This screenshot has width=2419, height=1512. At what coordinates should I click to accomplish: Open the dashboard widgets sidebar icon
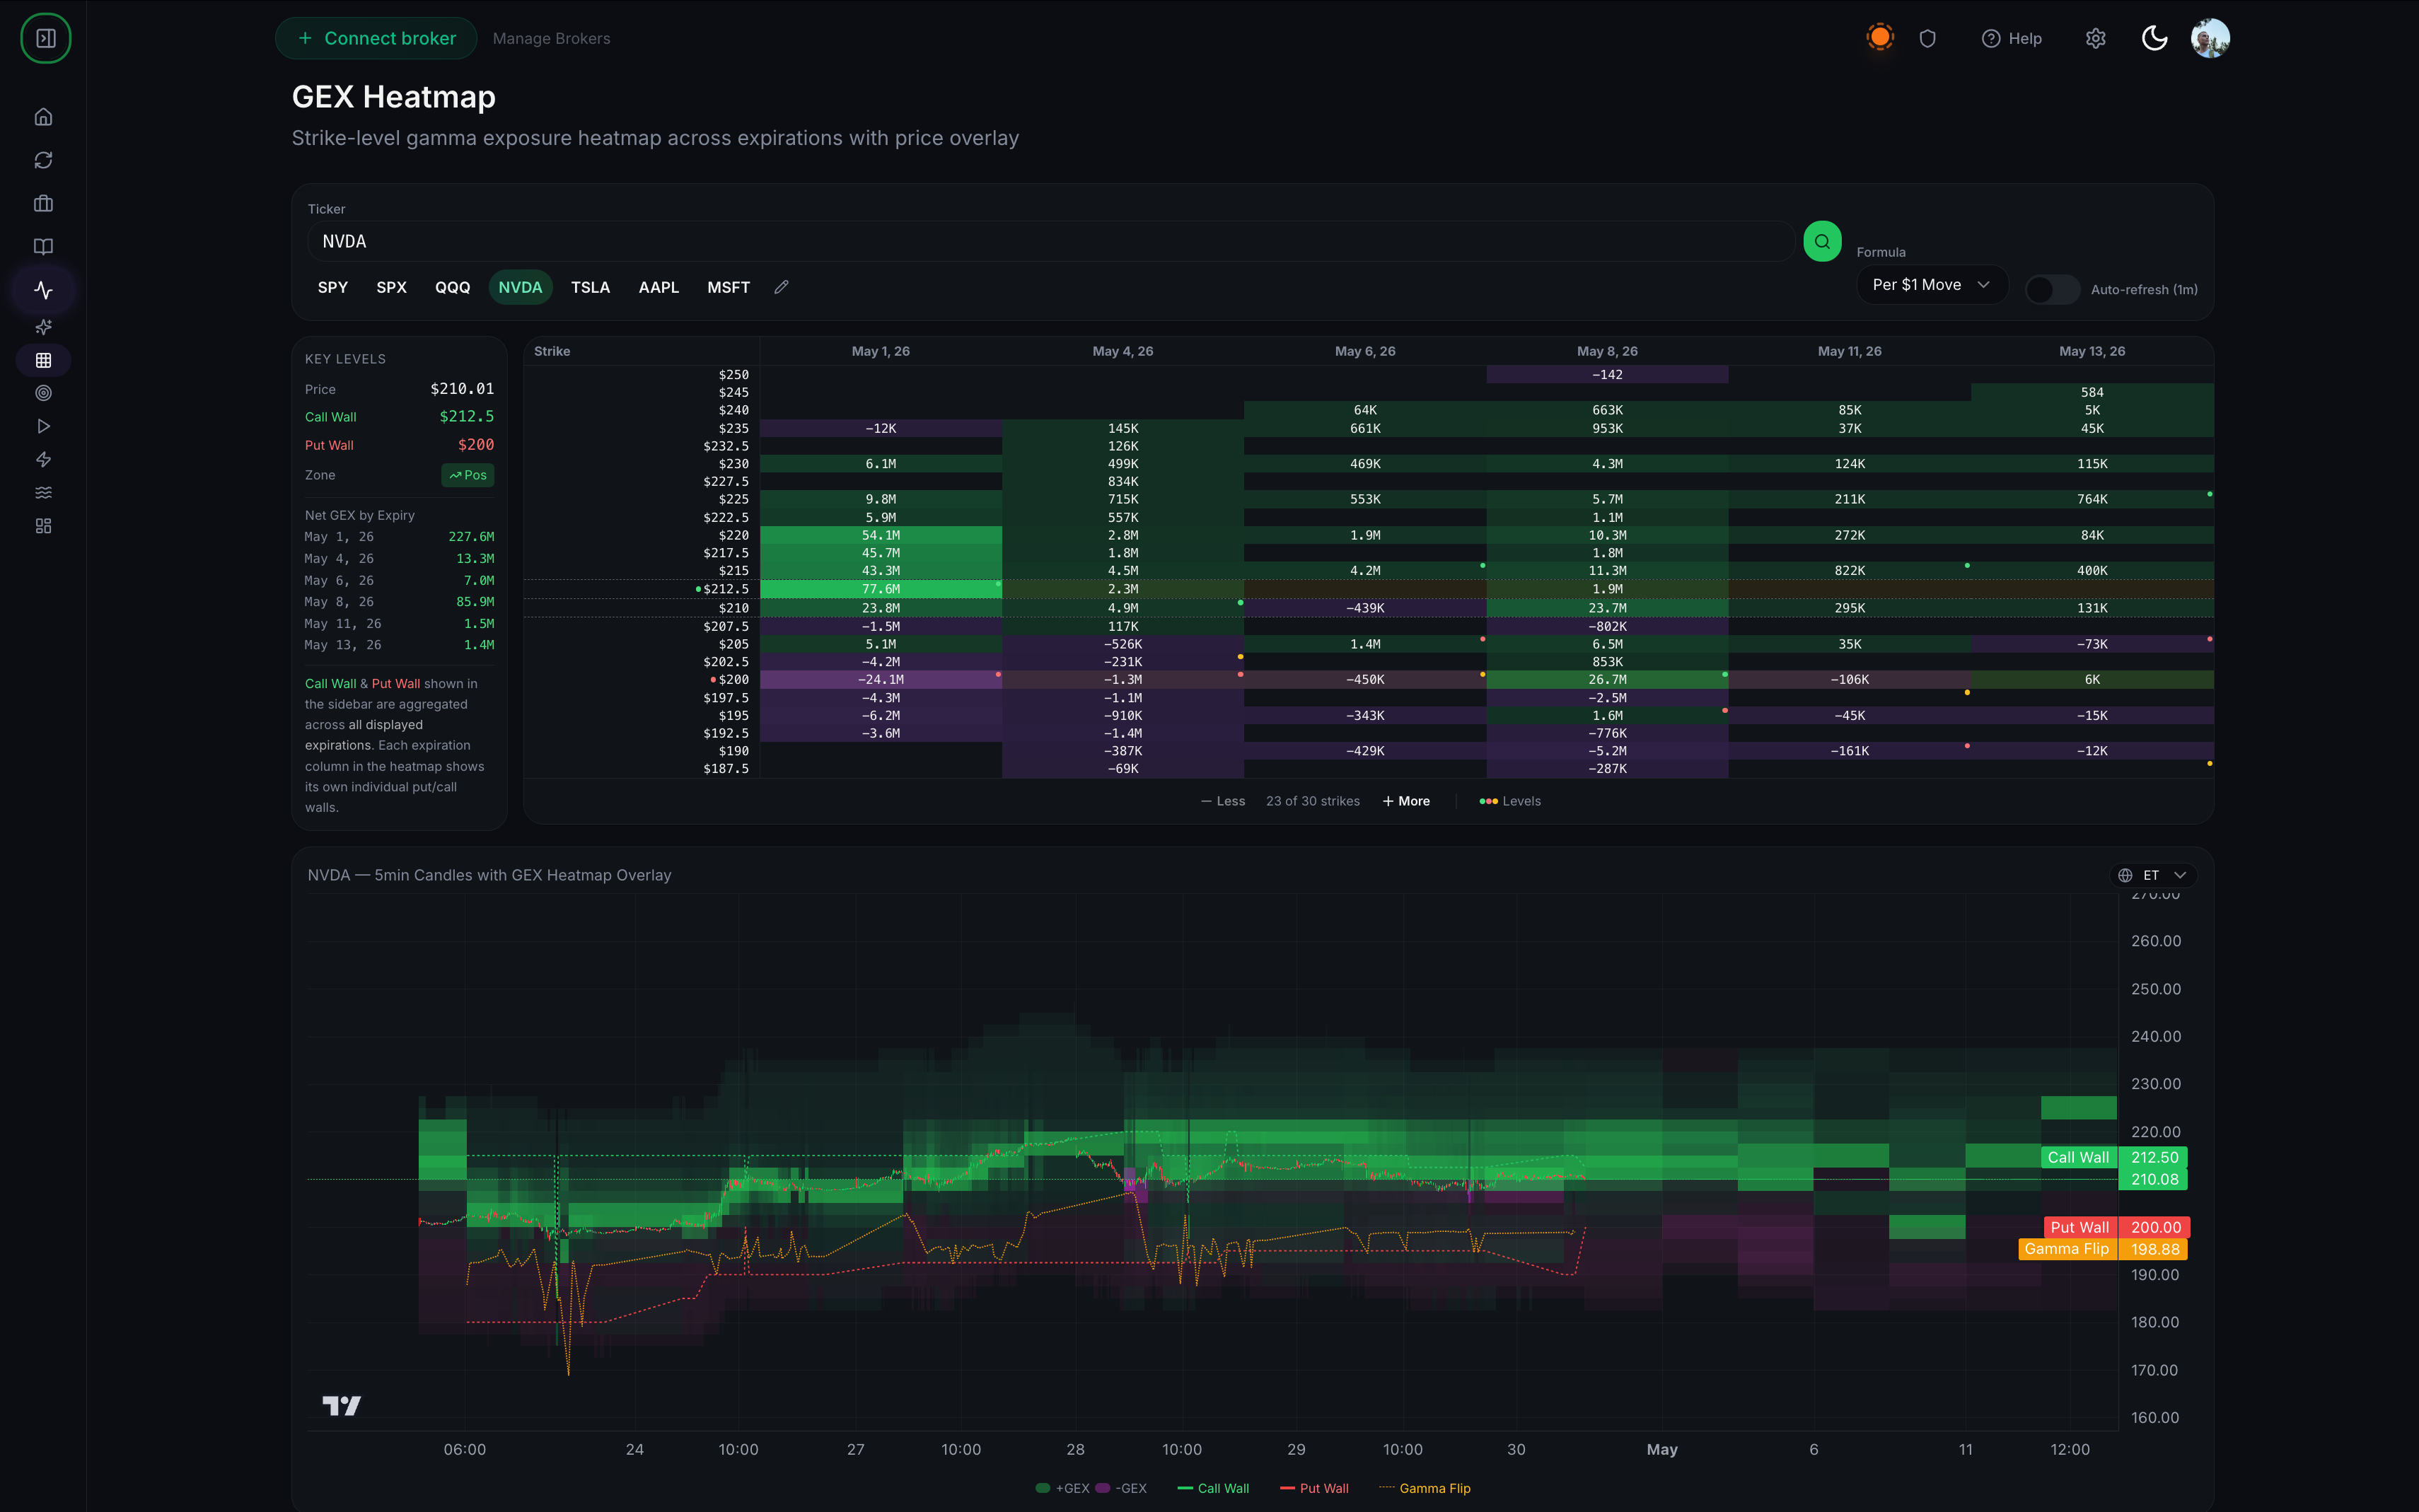point(43,526)
